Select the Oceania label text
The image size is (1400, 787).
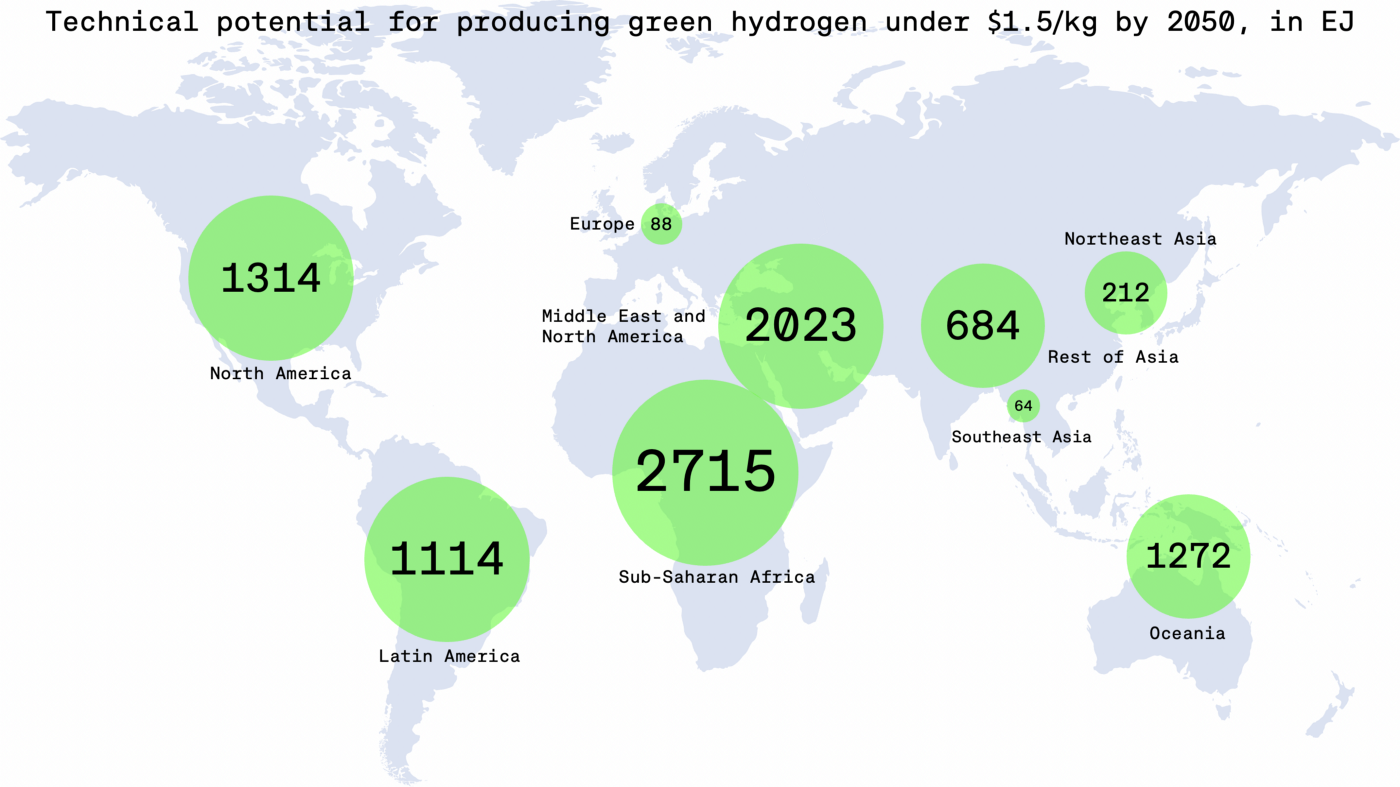coord(1187,632)
